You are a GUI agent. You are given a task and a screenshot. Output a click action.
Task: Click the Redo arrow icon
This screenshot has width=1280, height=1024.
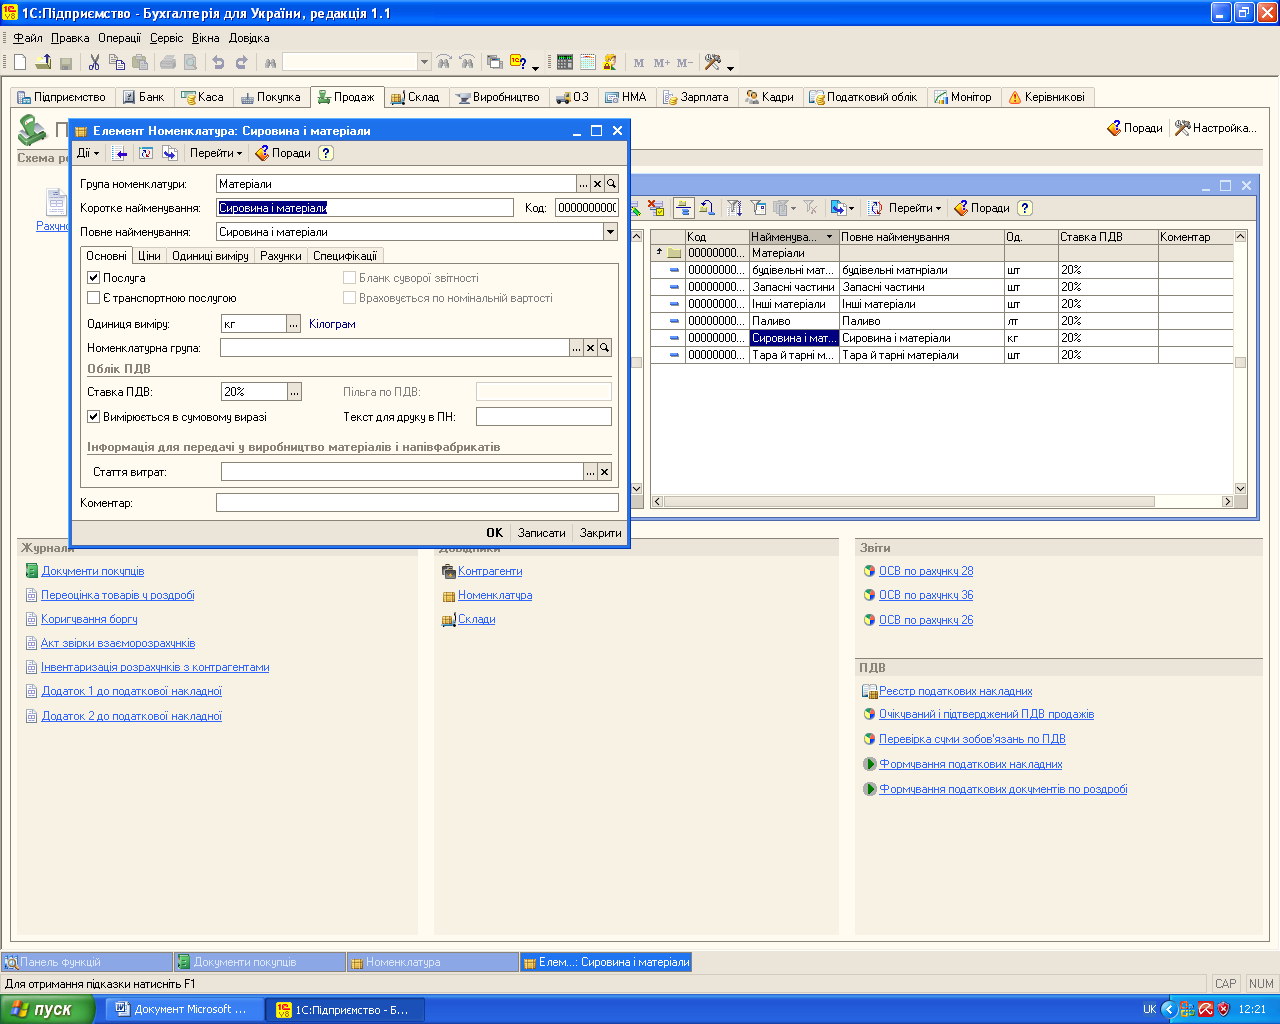tap(241, 62)
